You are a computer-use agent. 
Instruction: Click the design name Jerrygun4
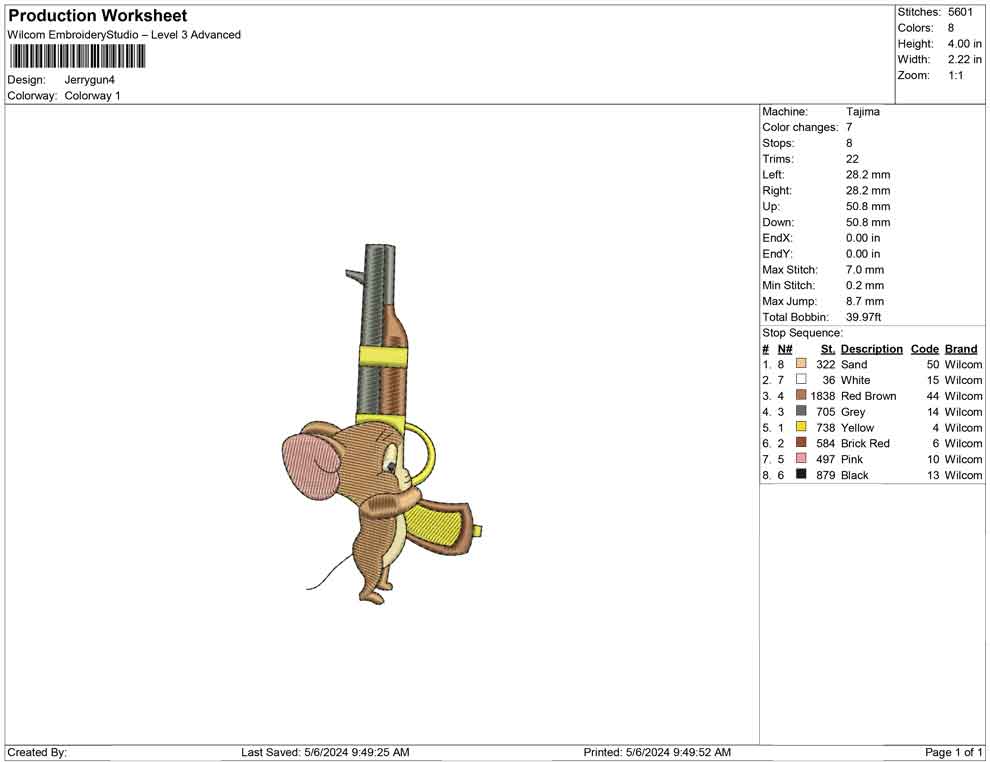coord(90,80)
